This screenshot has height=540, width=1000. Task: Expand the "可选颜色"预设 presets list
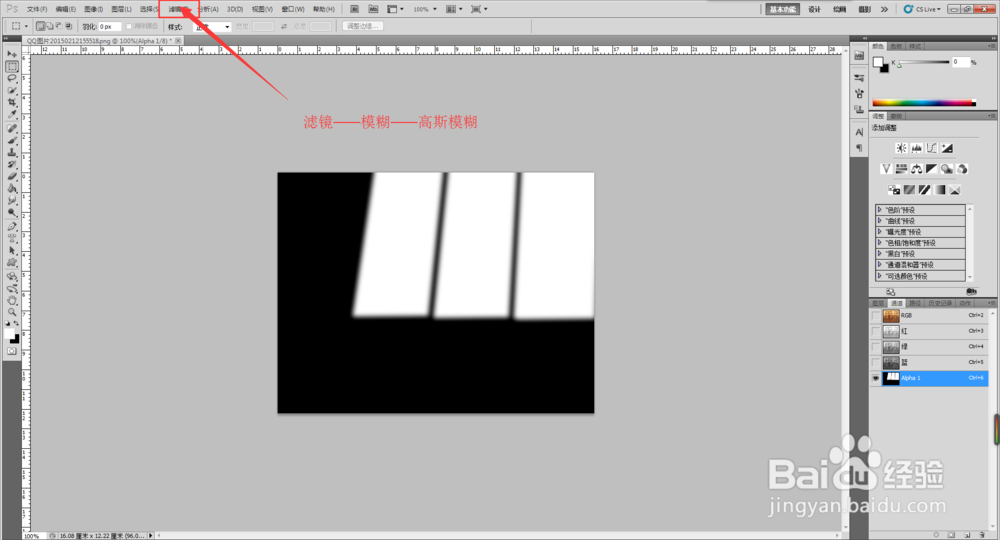879,276
